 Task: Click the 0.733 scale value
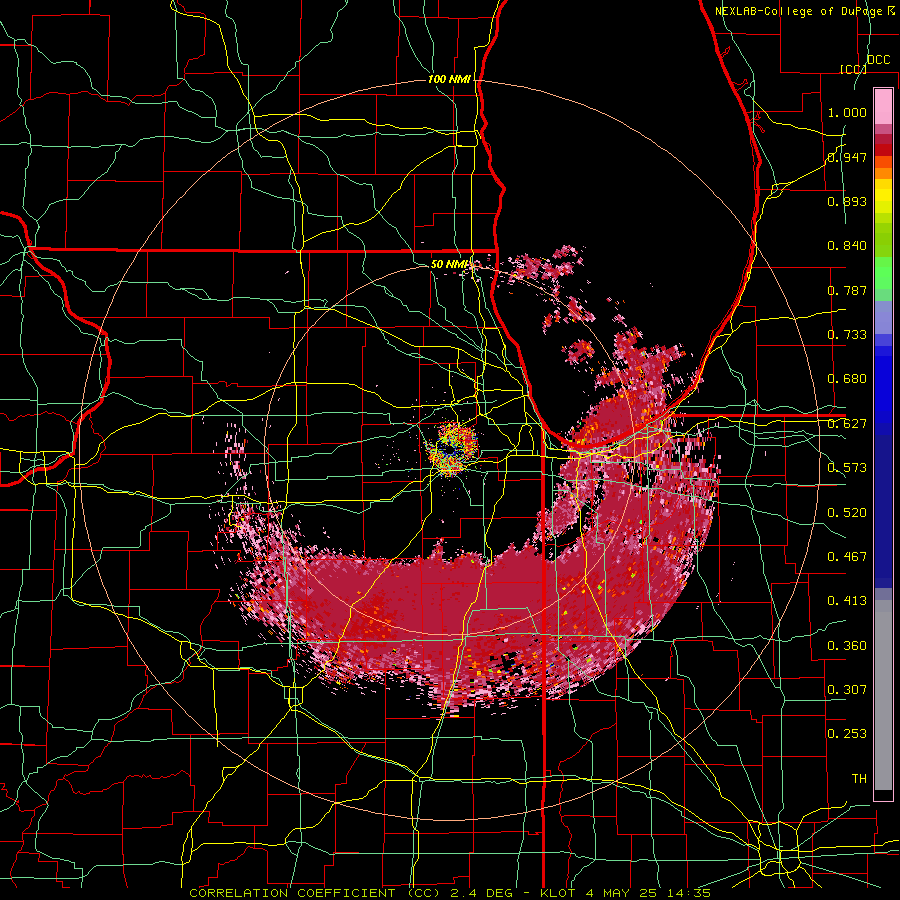point(847,335)
